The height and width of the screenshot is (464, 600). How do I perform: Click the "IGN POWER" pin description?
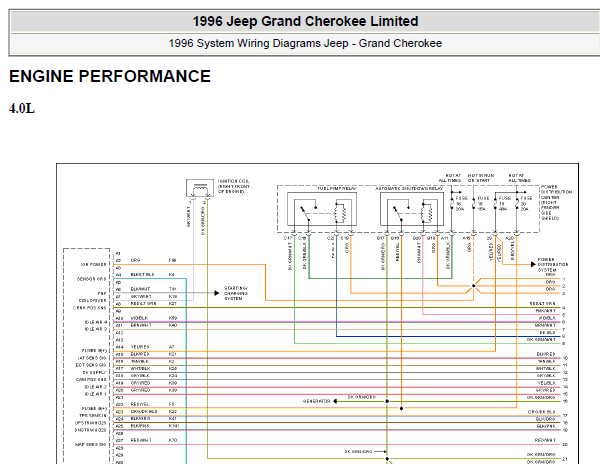point(93,264)
